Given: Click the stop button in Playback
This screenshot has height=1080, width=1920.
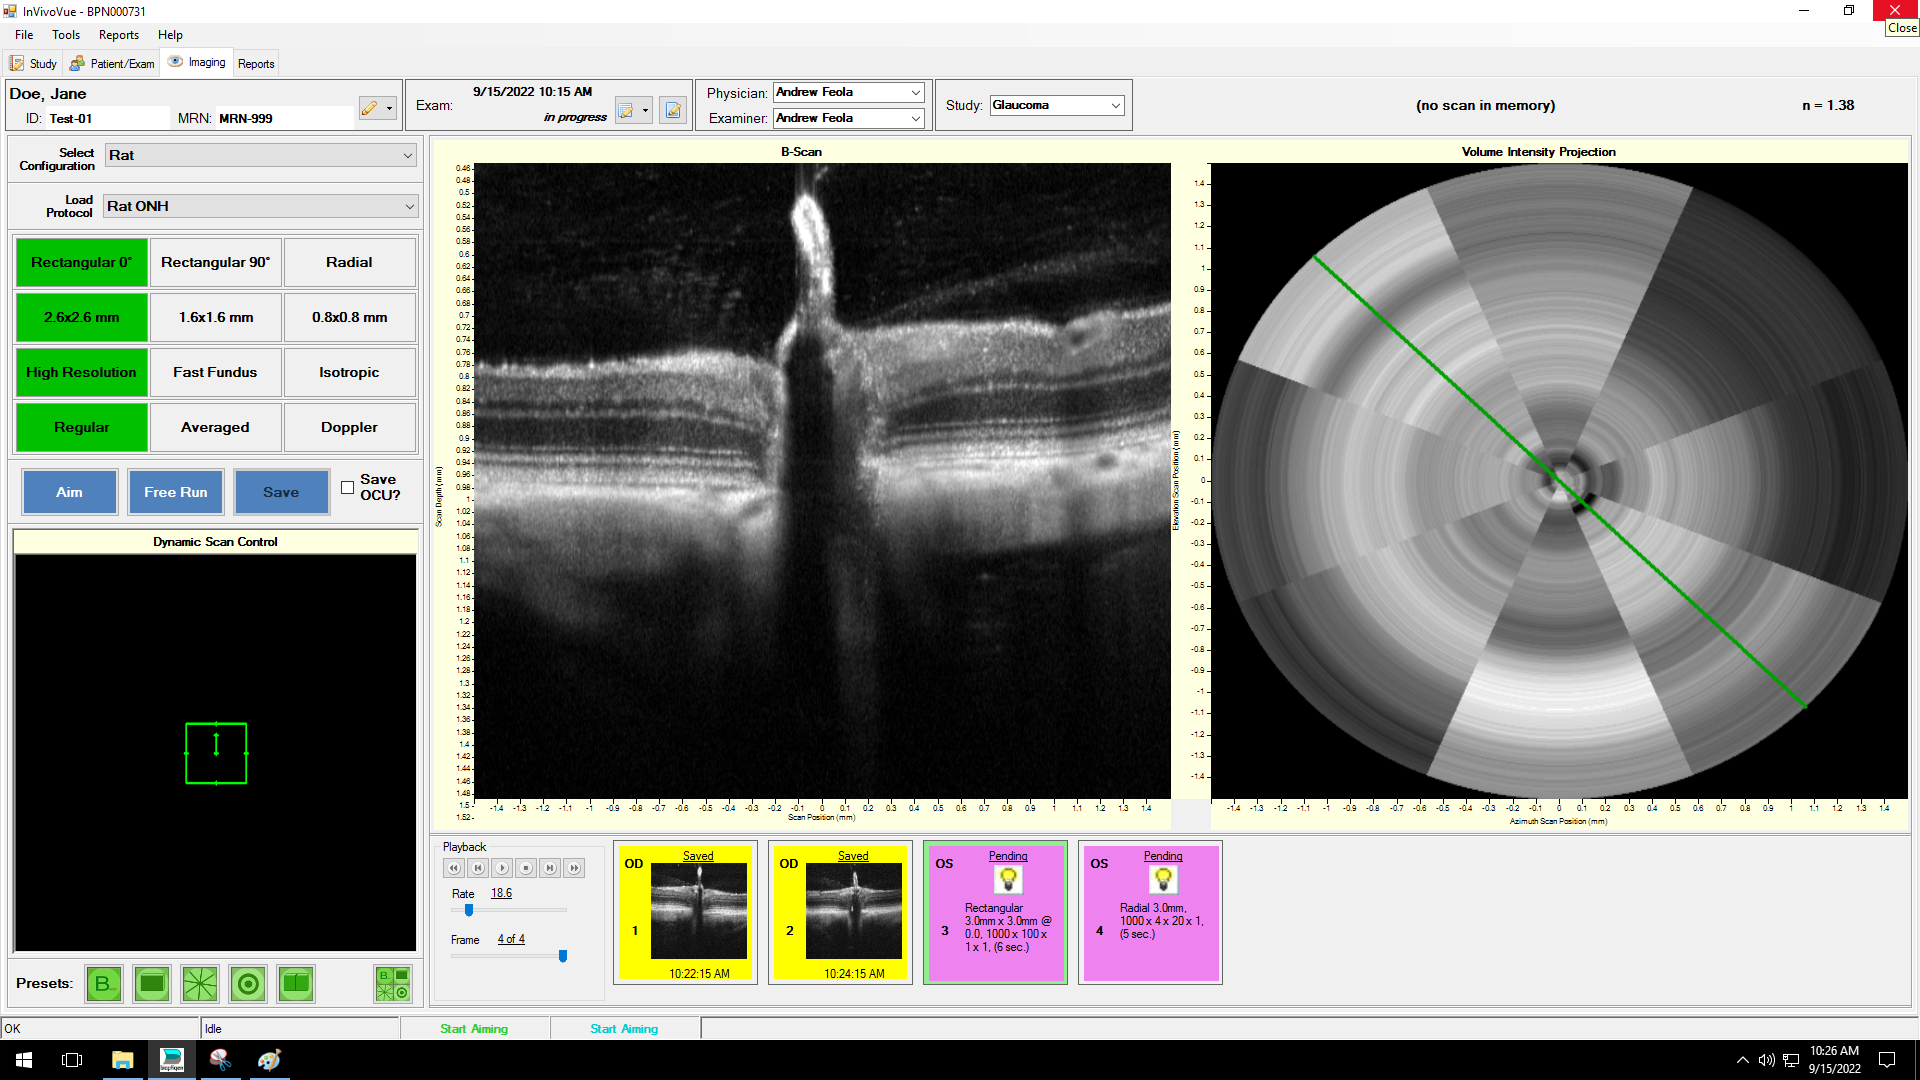Looking at the screenshot, I should click(526, 868).
